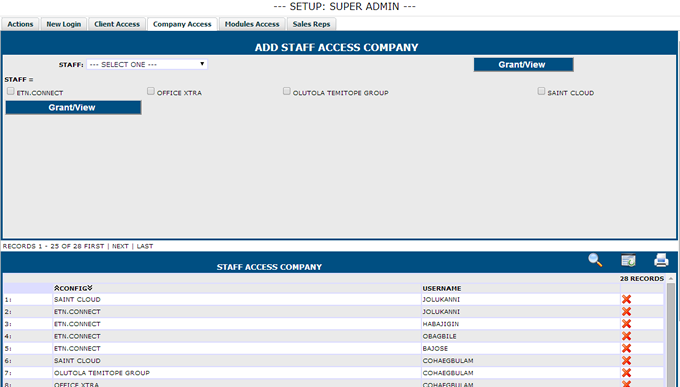Delete row 5 BAJOSE entry

point(626,348)
